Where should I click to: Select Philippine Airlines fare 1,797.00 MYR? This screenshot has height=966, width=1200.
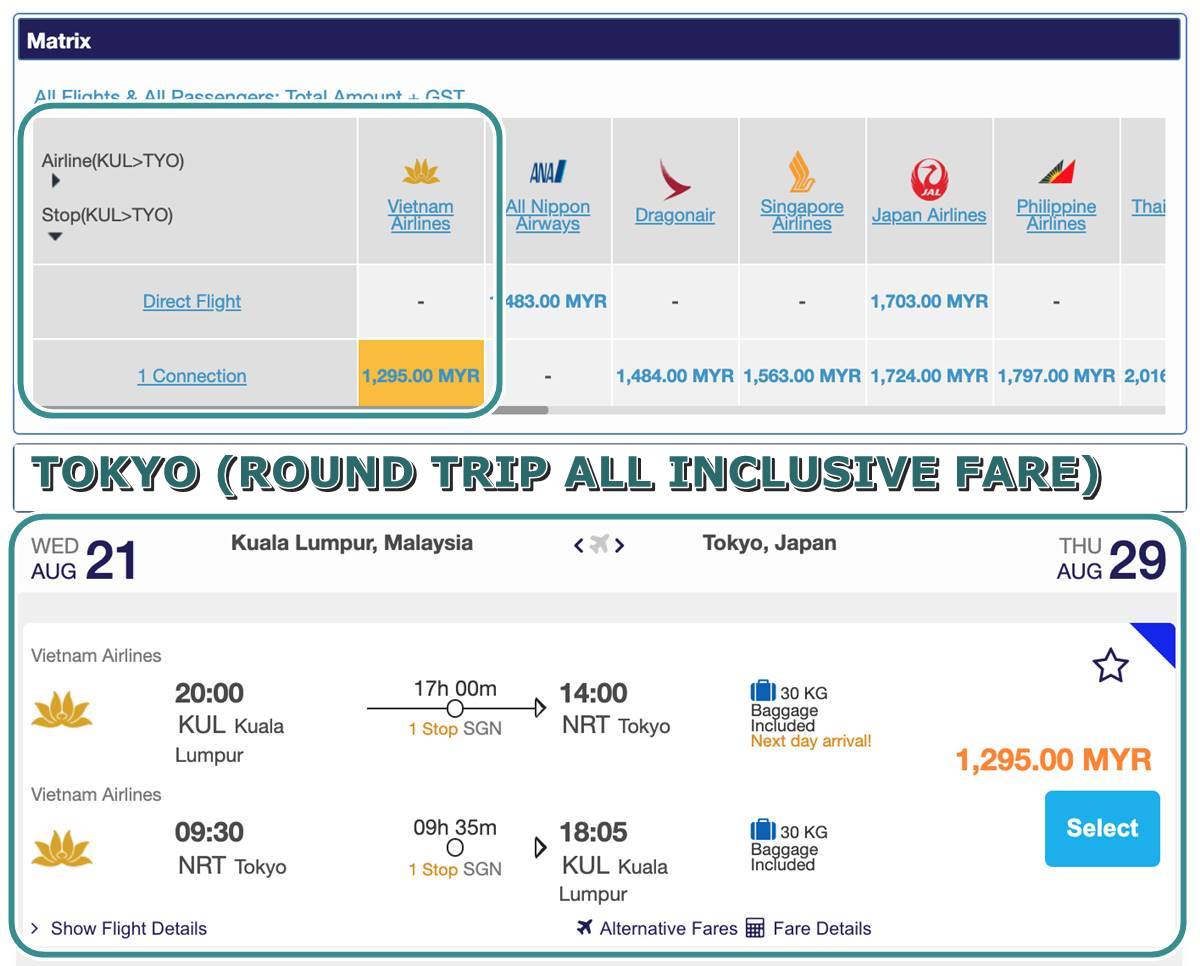(1056, 376)
